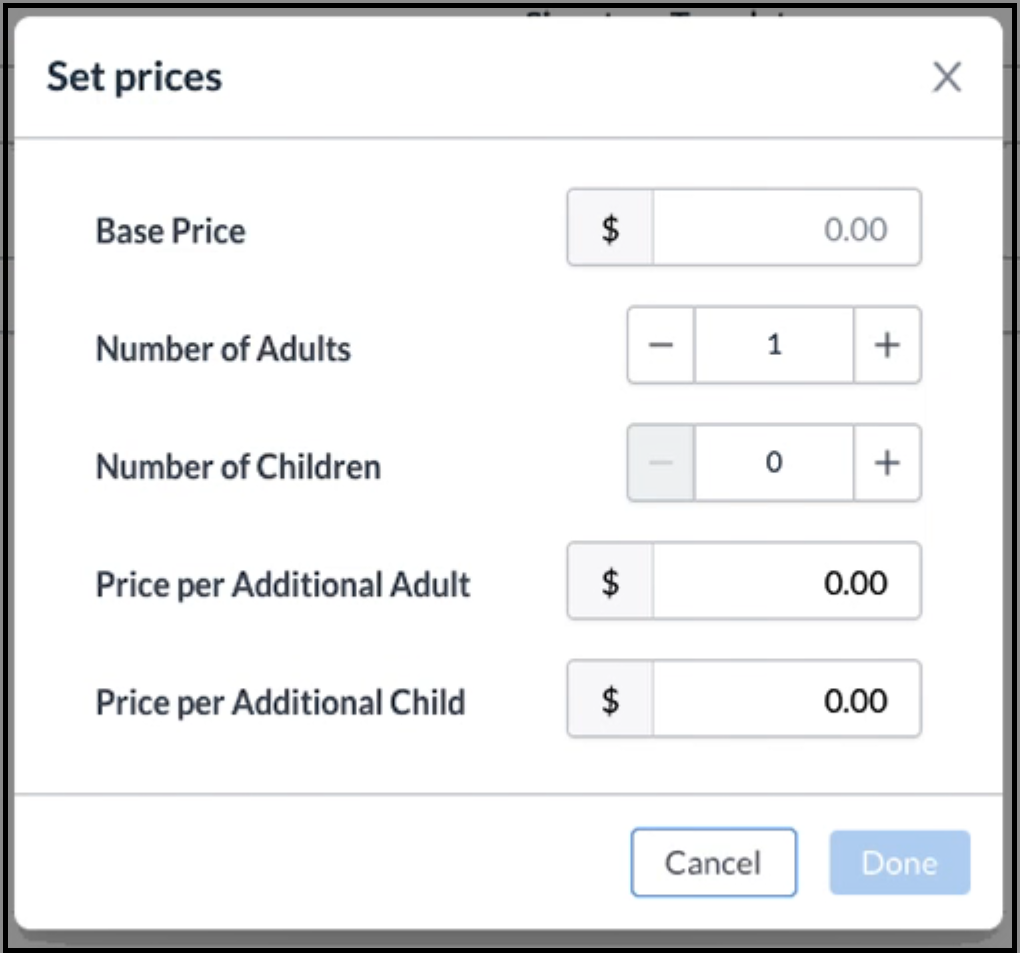The width and height of the screenshot is (1020, 953).
Task: Click the disabled minus icon for Number of Children
Action: click(661, 462)
